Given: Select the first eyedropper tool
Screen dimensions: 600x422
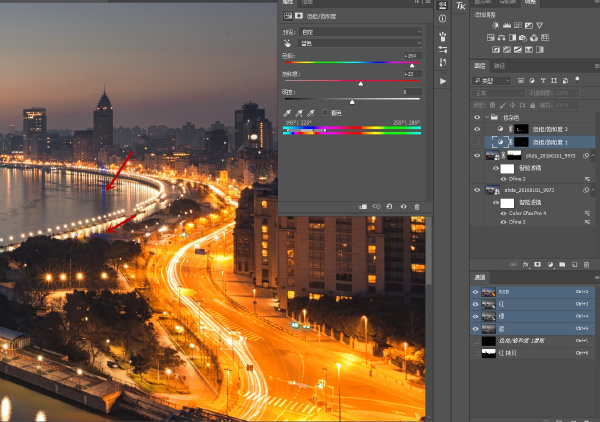Looking at the screenshot, I should pos(287,113).
